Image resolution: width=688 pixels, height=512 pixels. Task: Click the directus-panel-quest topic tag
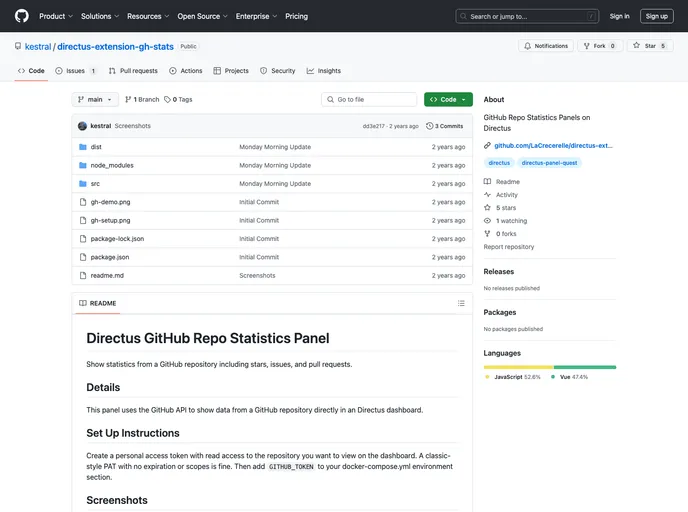click(549, 163)
